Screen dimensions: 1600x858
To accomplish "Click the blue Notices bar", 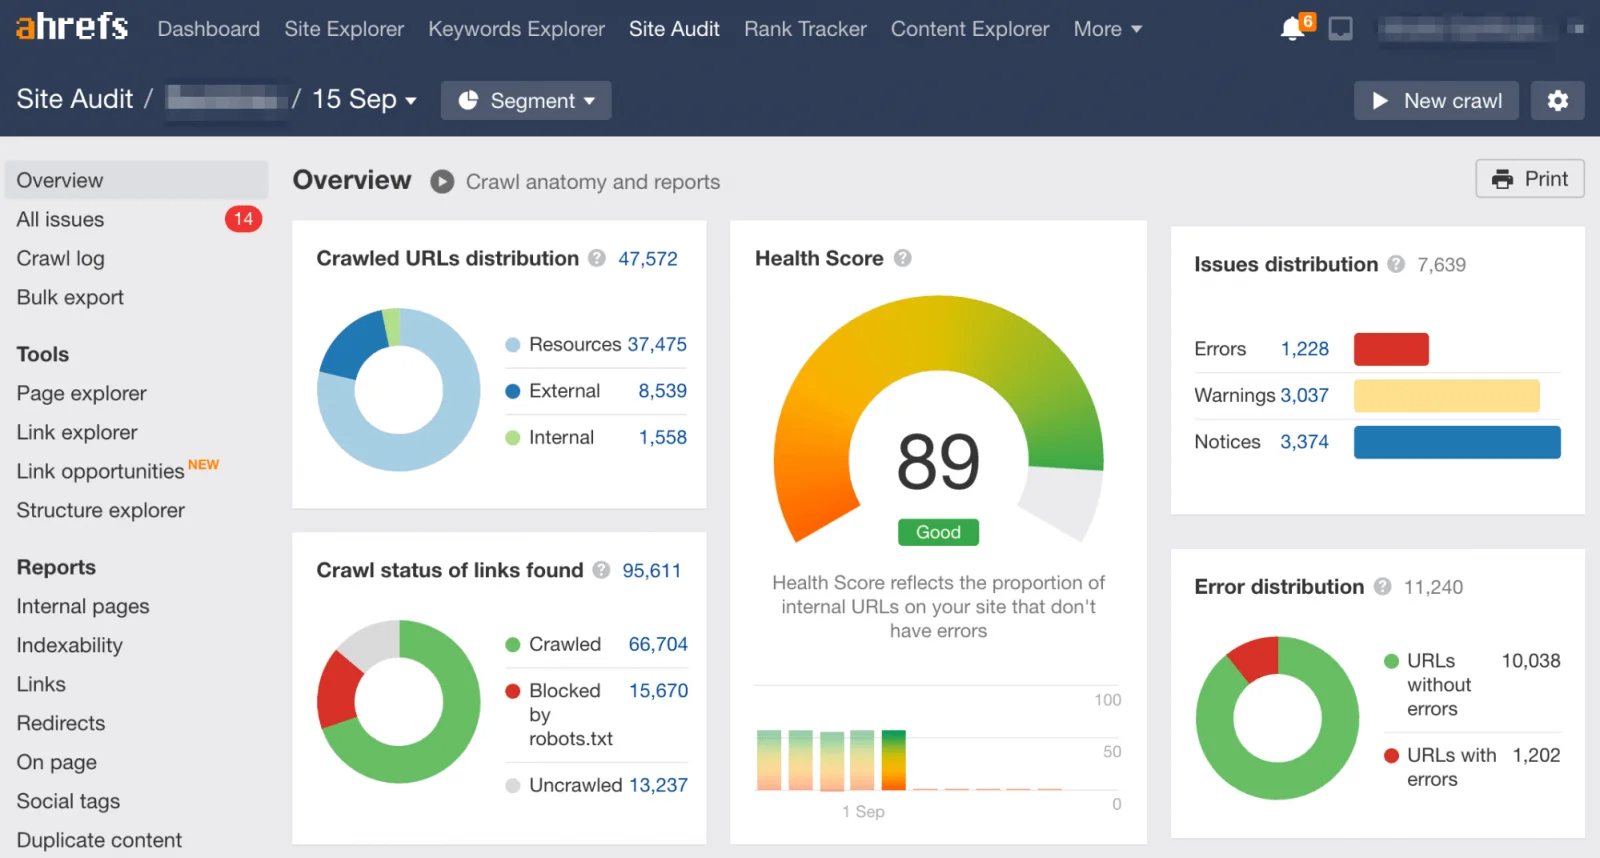I will 1457,442.
